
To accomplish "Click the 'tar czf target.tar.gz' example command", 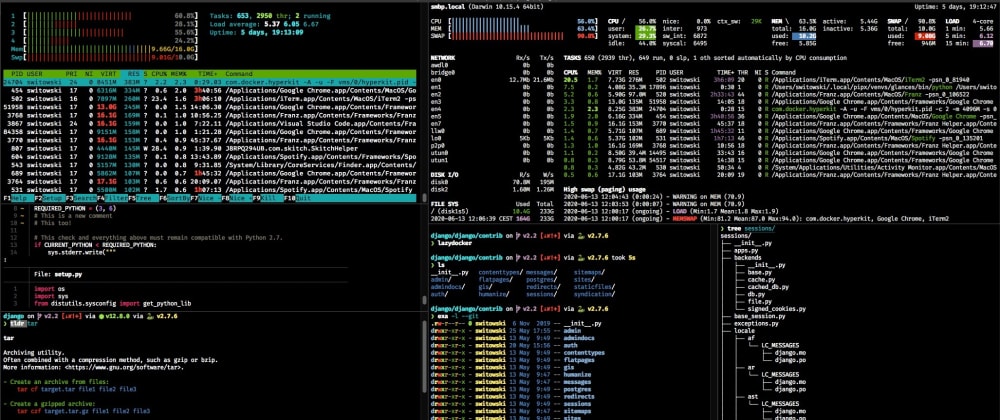I will [x=84, y=412].
